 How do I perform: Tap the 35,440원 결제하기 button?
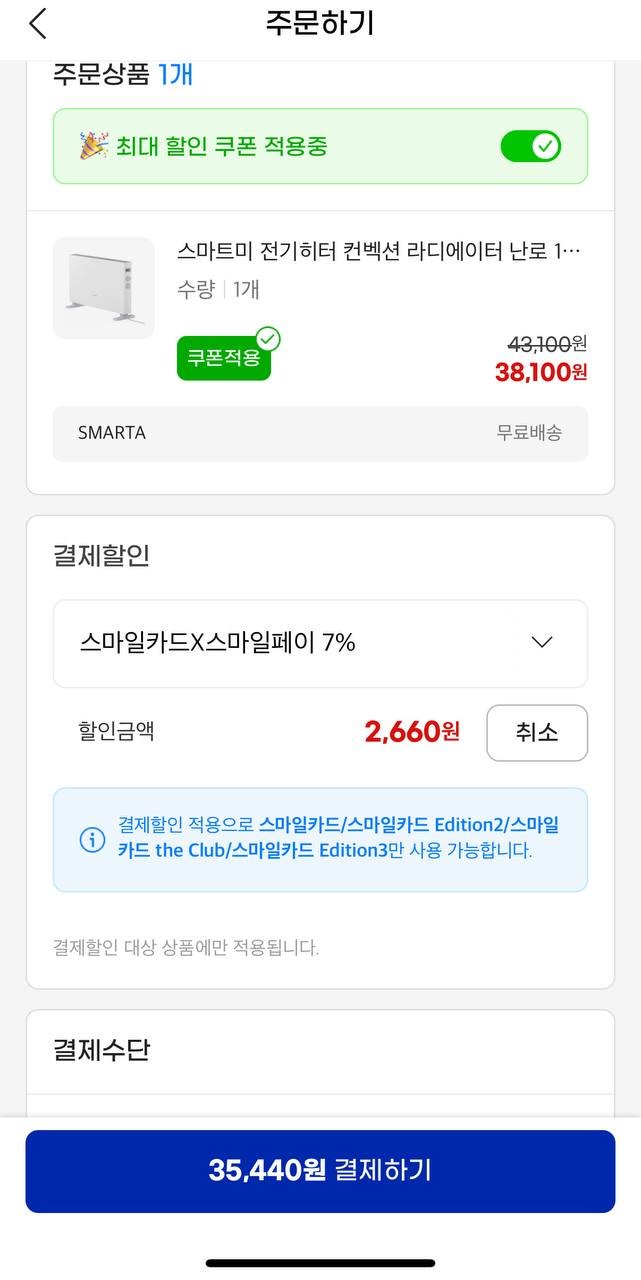pyautogui.click(x=320, y=1171)
